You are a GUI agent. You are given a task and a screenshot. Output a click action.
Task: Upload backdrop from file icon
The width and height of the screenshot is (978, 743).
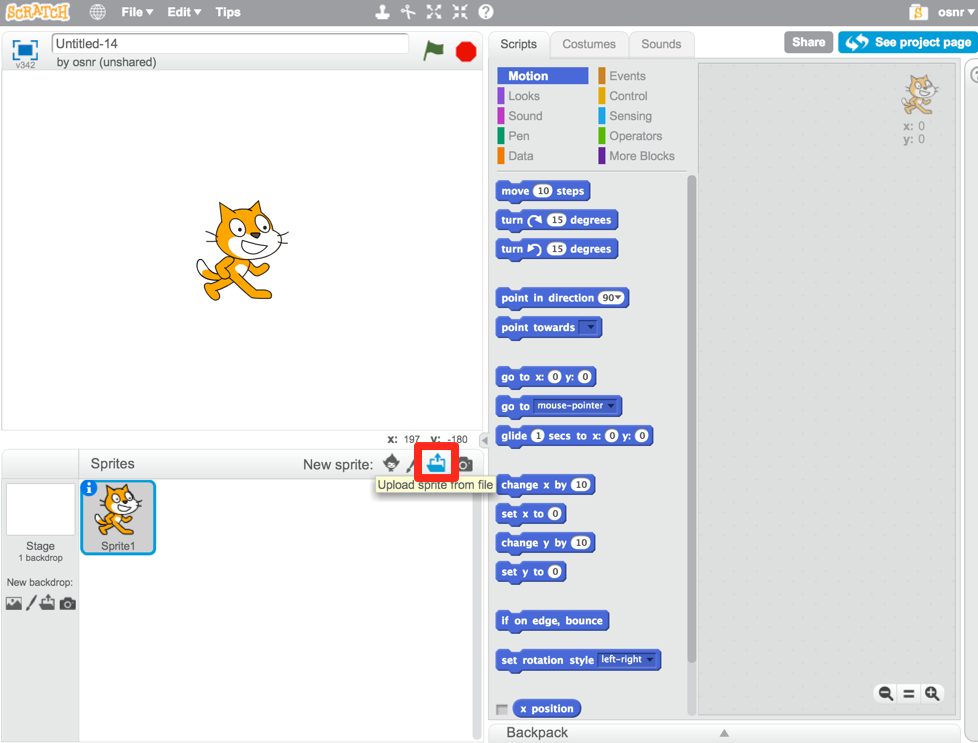[x=47, y=603]
